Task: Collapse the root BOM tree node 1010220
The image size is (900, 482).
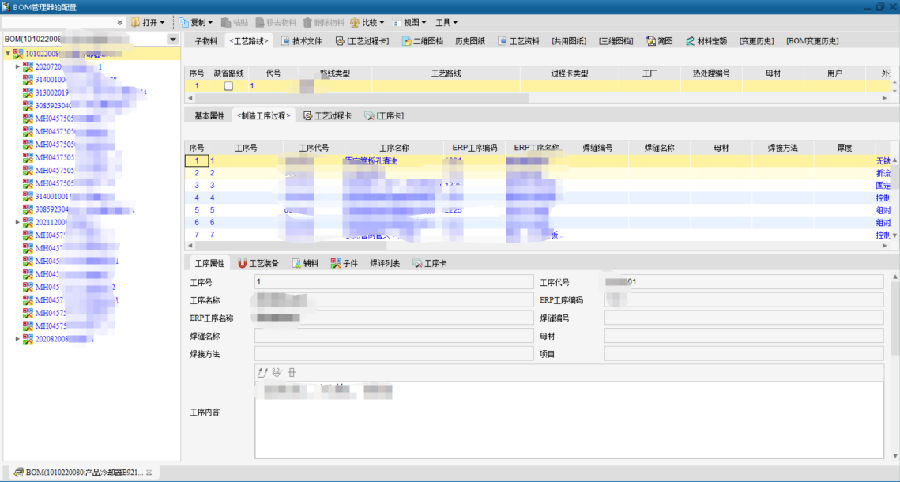Action: (7, 53)
